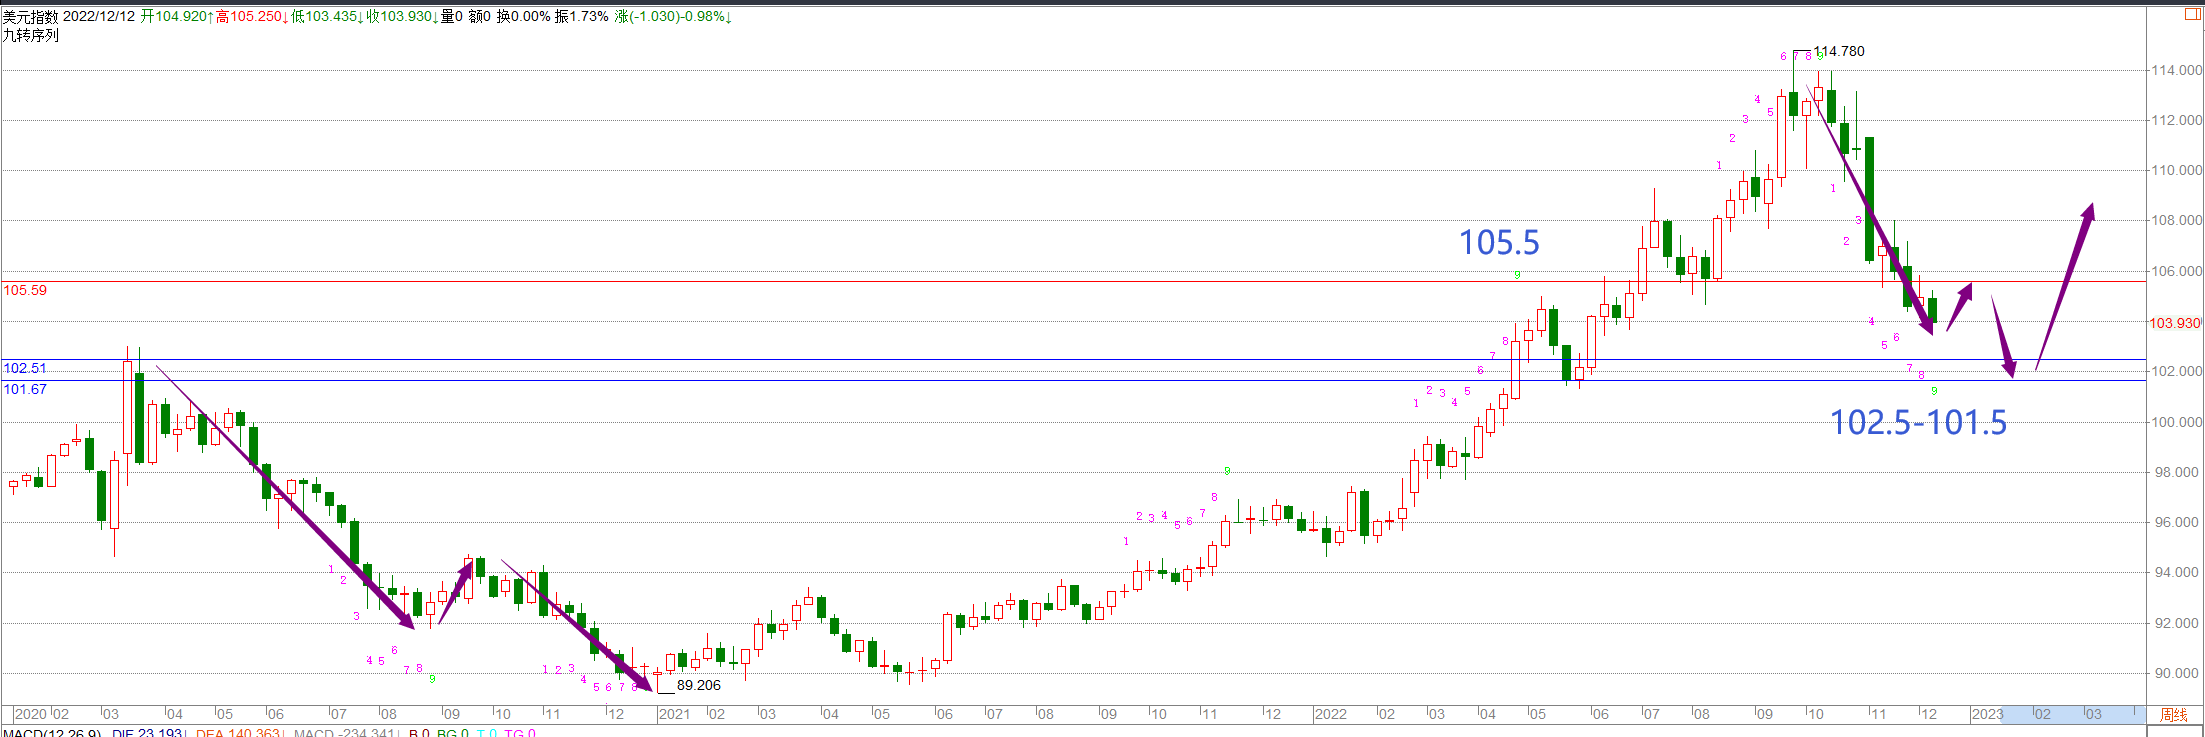This screenshot has height=737, width=2205.
Task: Click the 114.000 price axis label
Action: point(2177,70)
